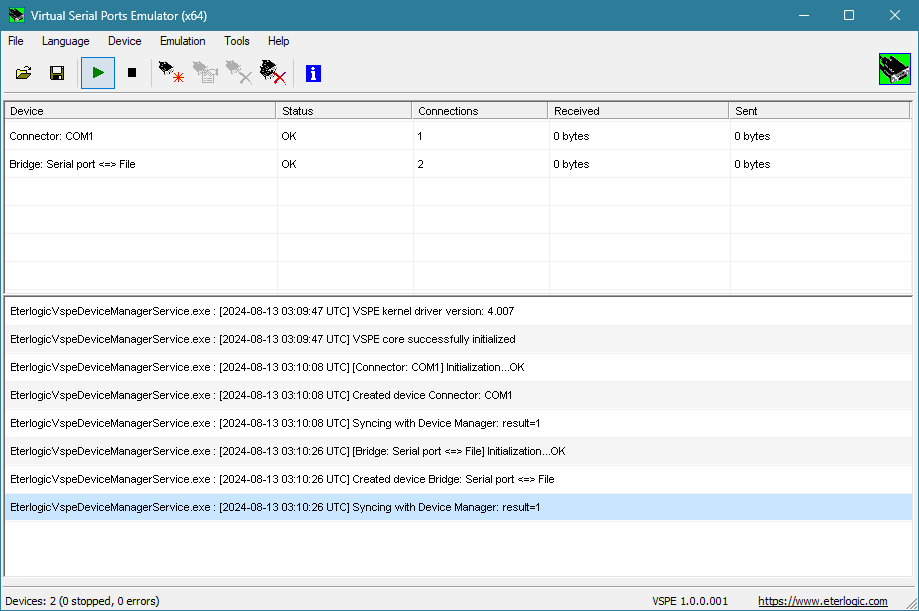This screenshot has width=919, height=611.
Task: Open the https://www.eterlogic.com link
Action: 822,601
